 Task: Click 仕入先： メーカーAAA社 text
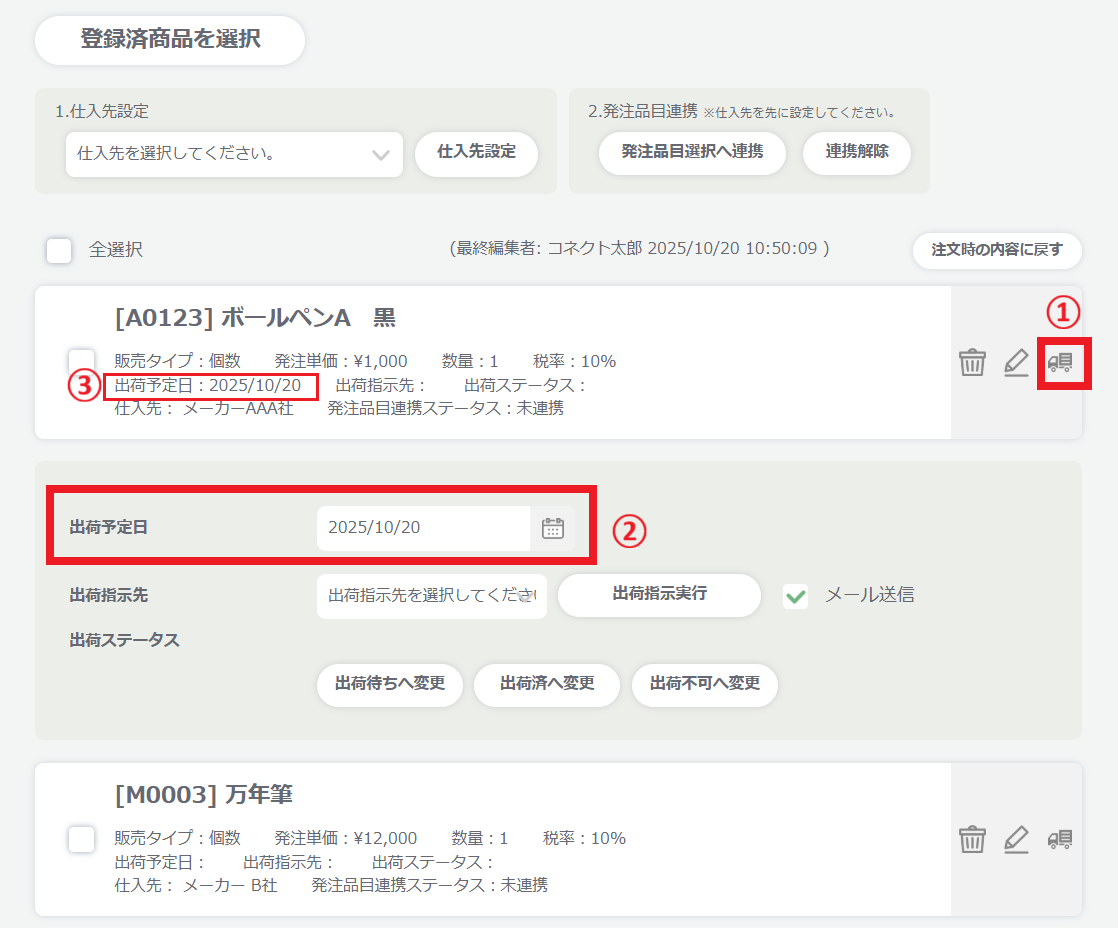click(x=204, y=408)
